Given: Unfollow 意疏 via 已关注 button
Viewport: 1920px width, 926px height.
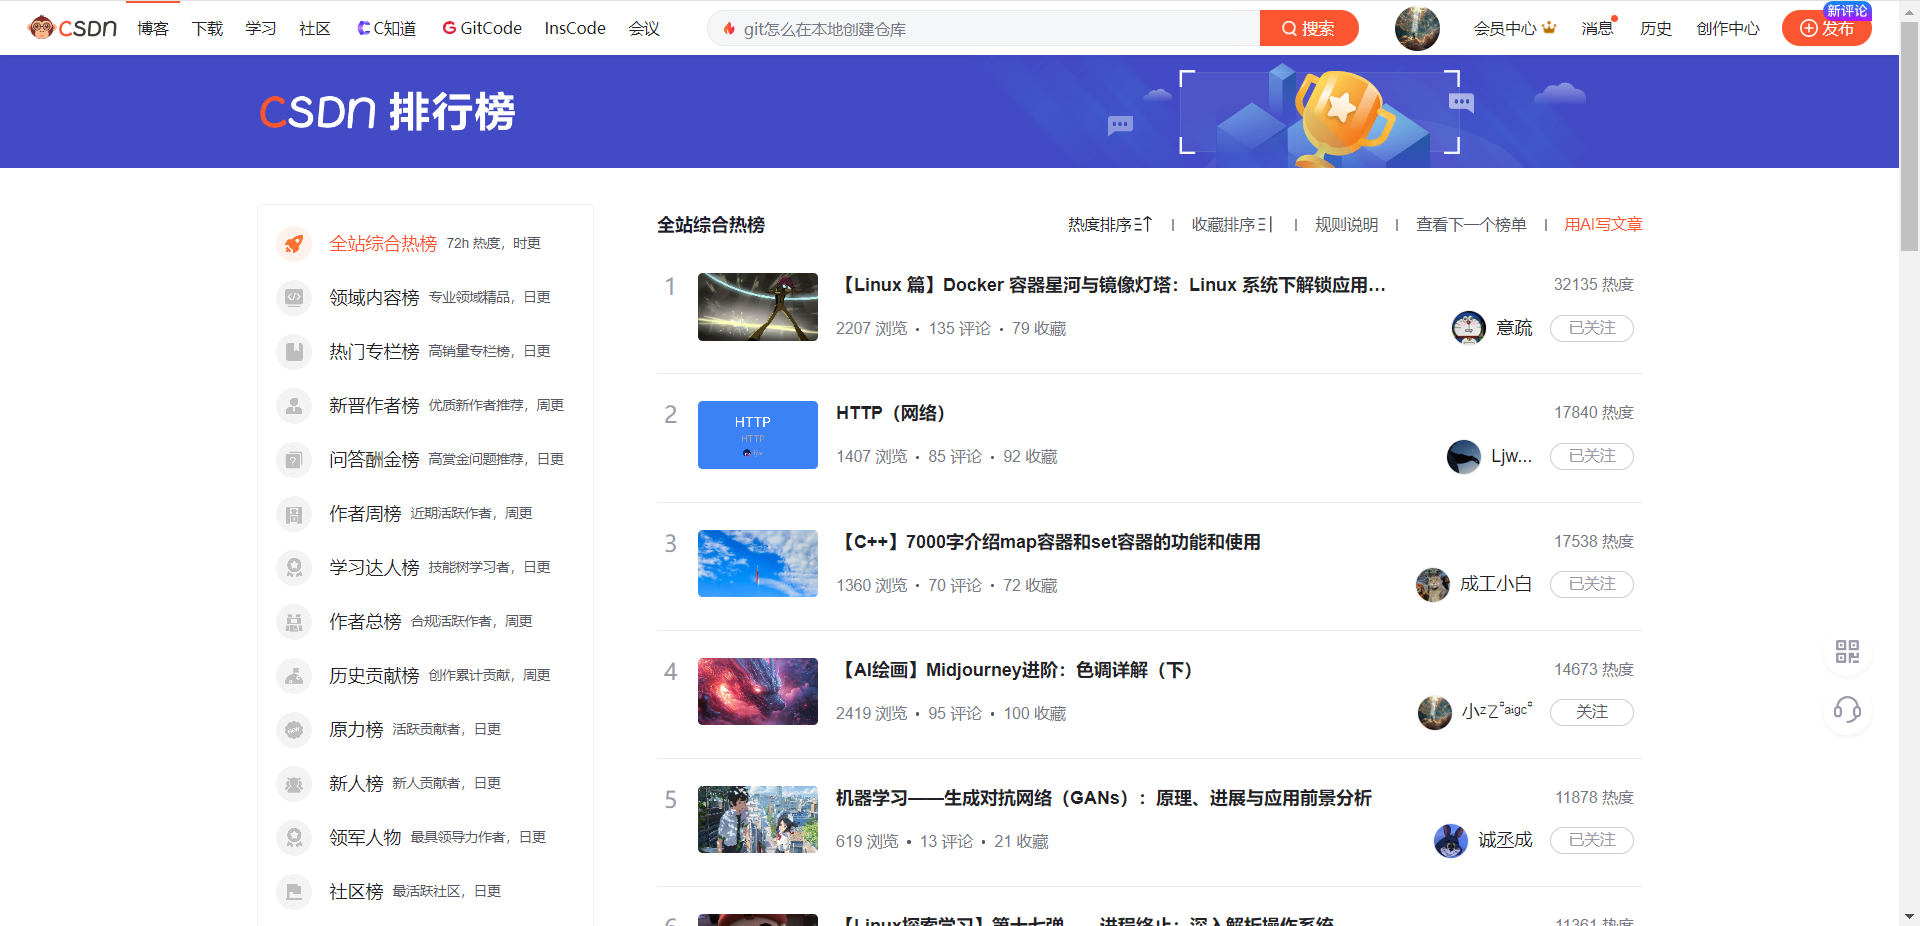Looking at the screenshot, I should click(x=1591, y=328).
